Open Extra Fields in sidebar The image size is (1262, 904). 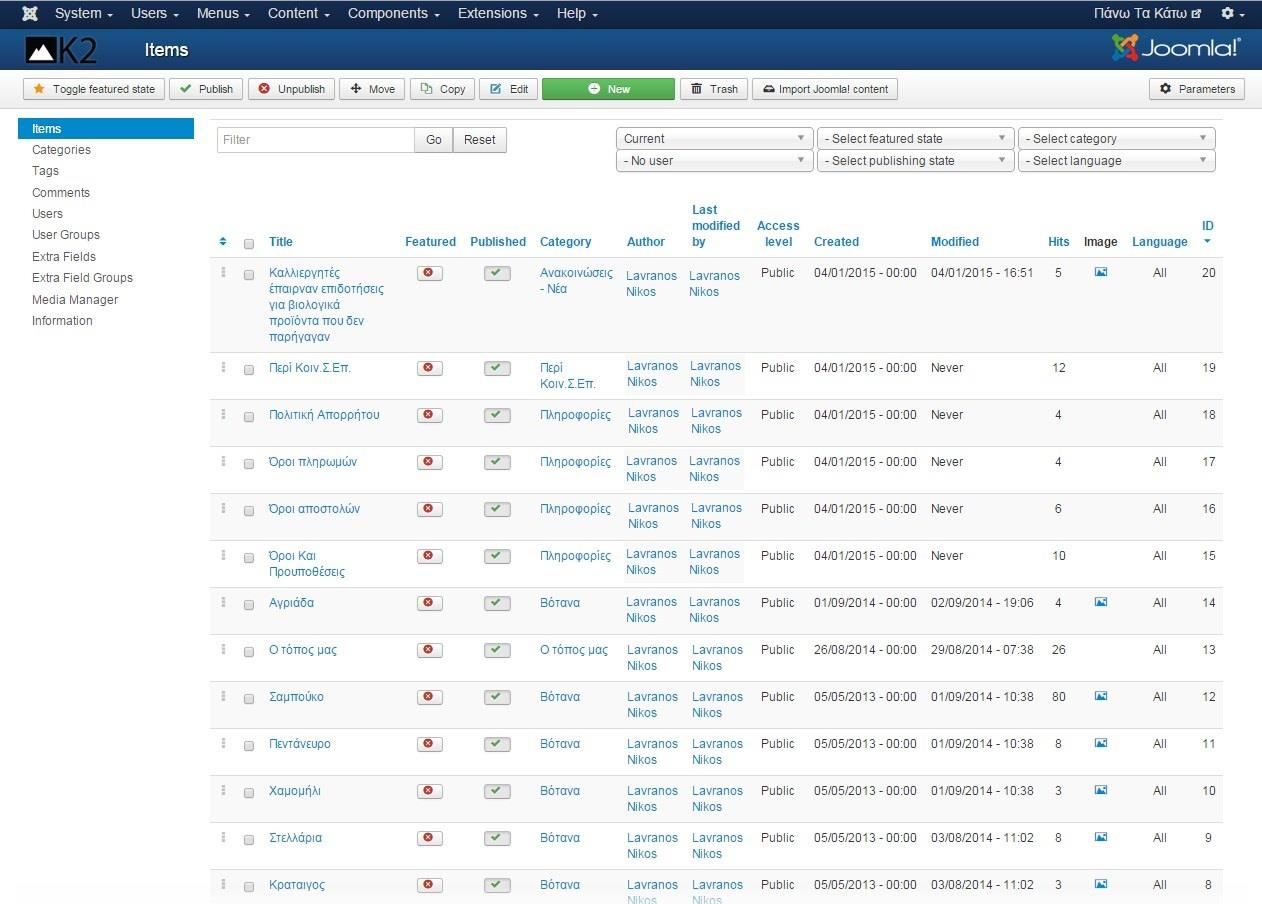(64, 257)
